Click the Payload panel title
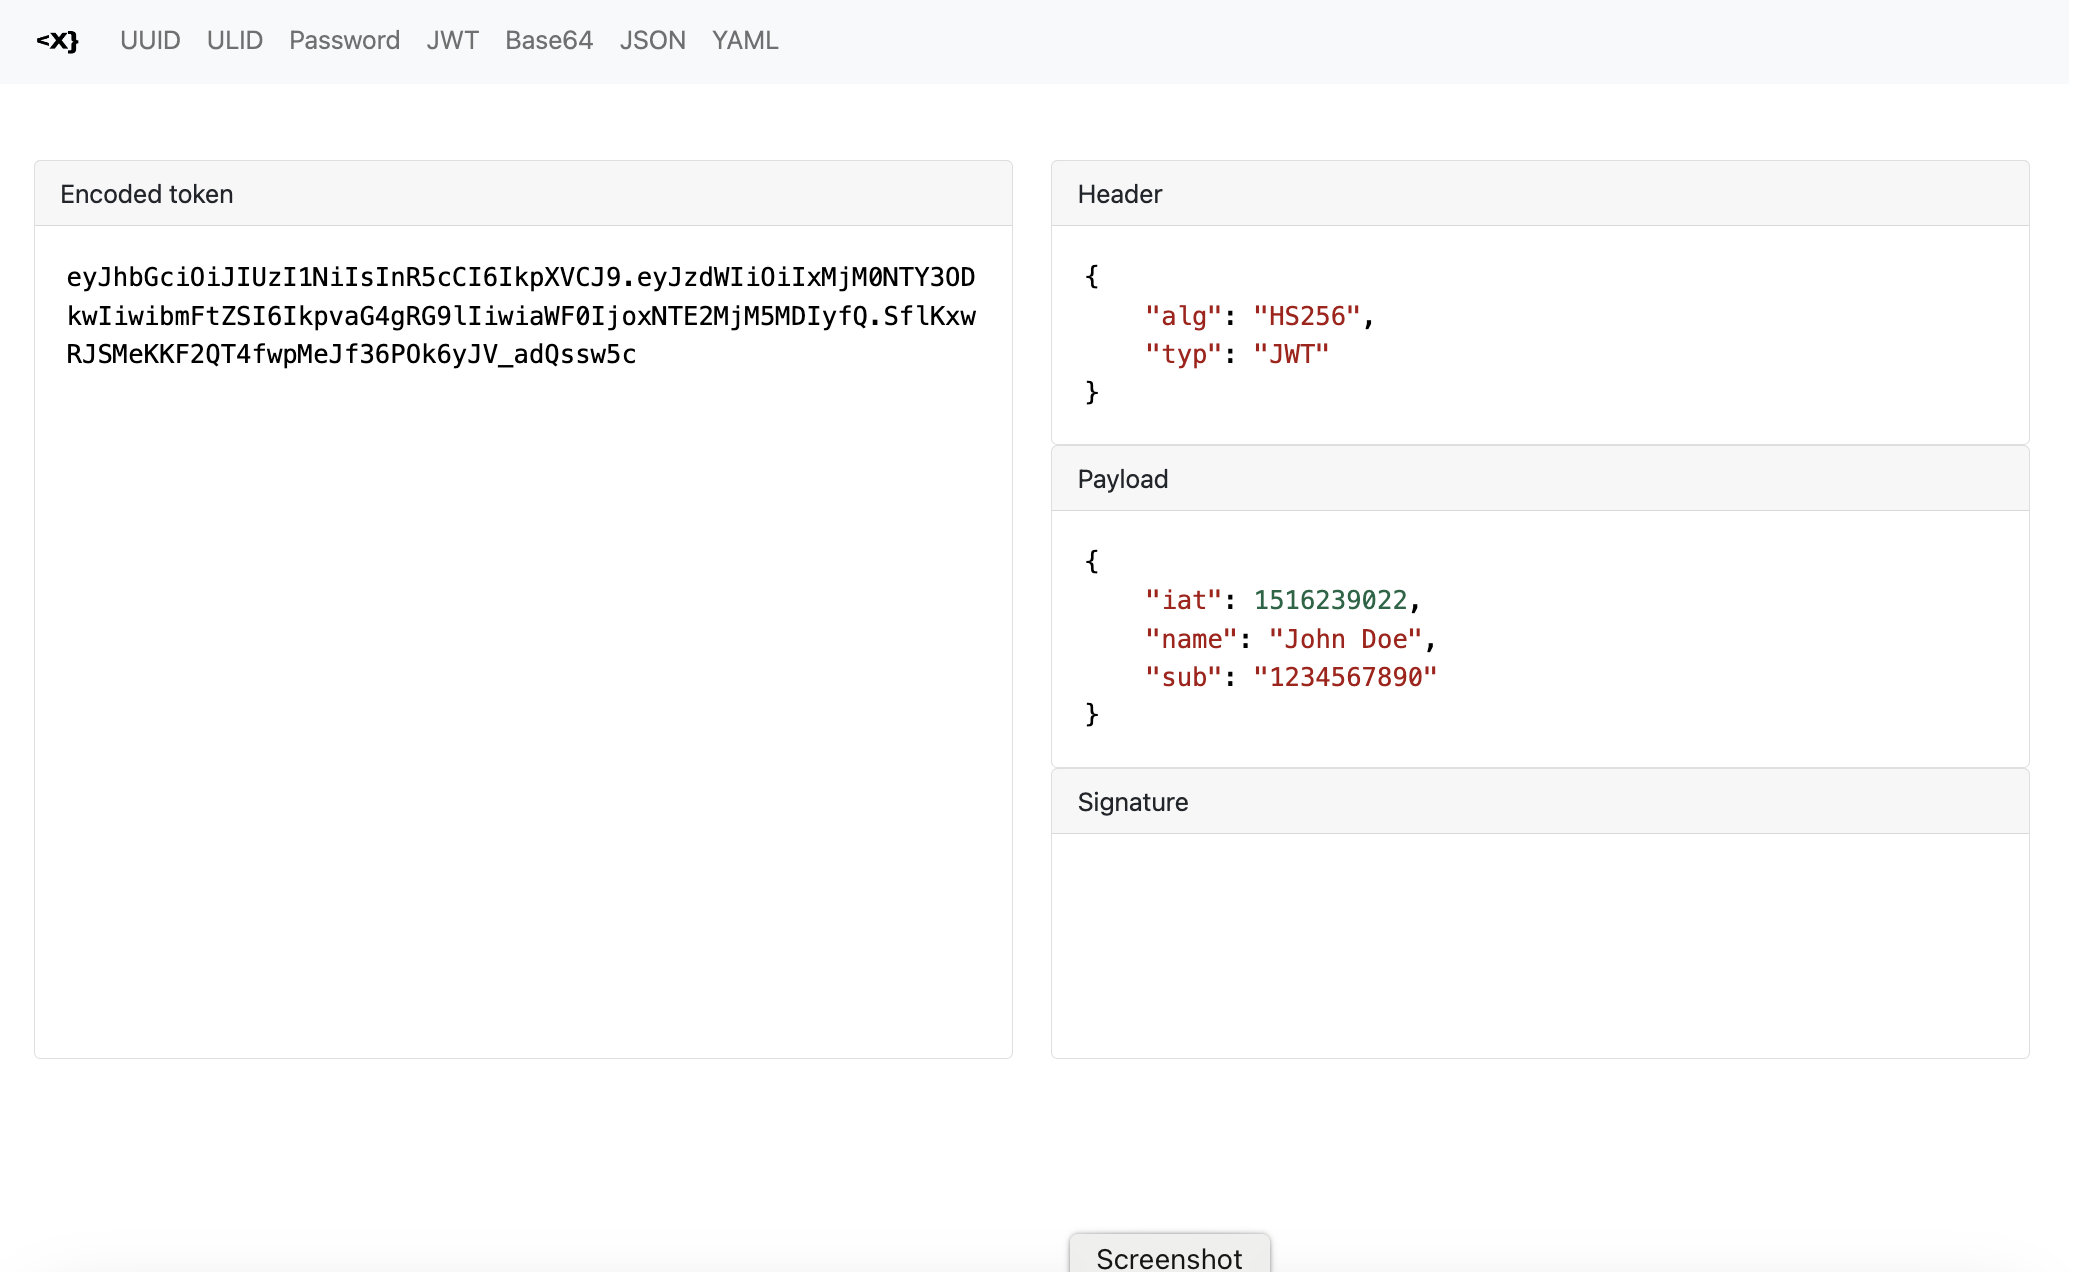The width and height of the screenshot is (2078, 1272). 1122,479
